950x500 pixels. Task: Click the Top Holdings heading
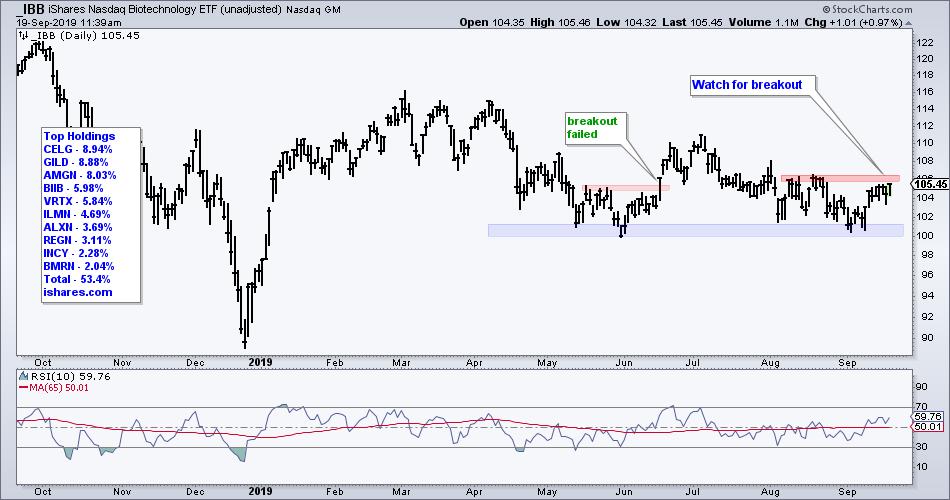tap(79, 136)
